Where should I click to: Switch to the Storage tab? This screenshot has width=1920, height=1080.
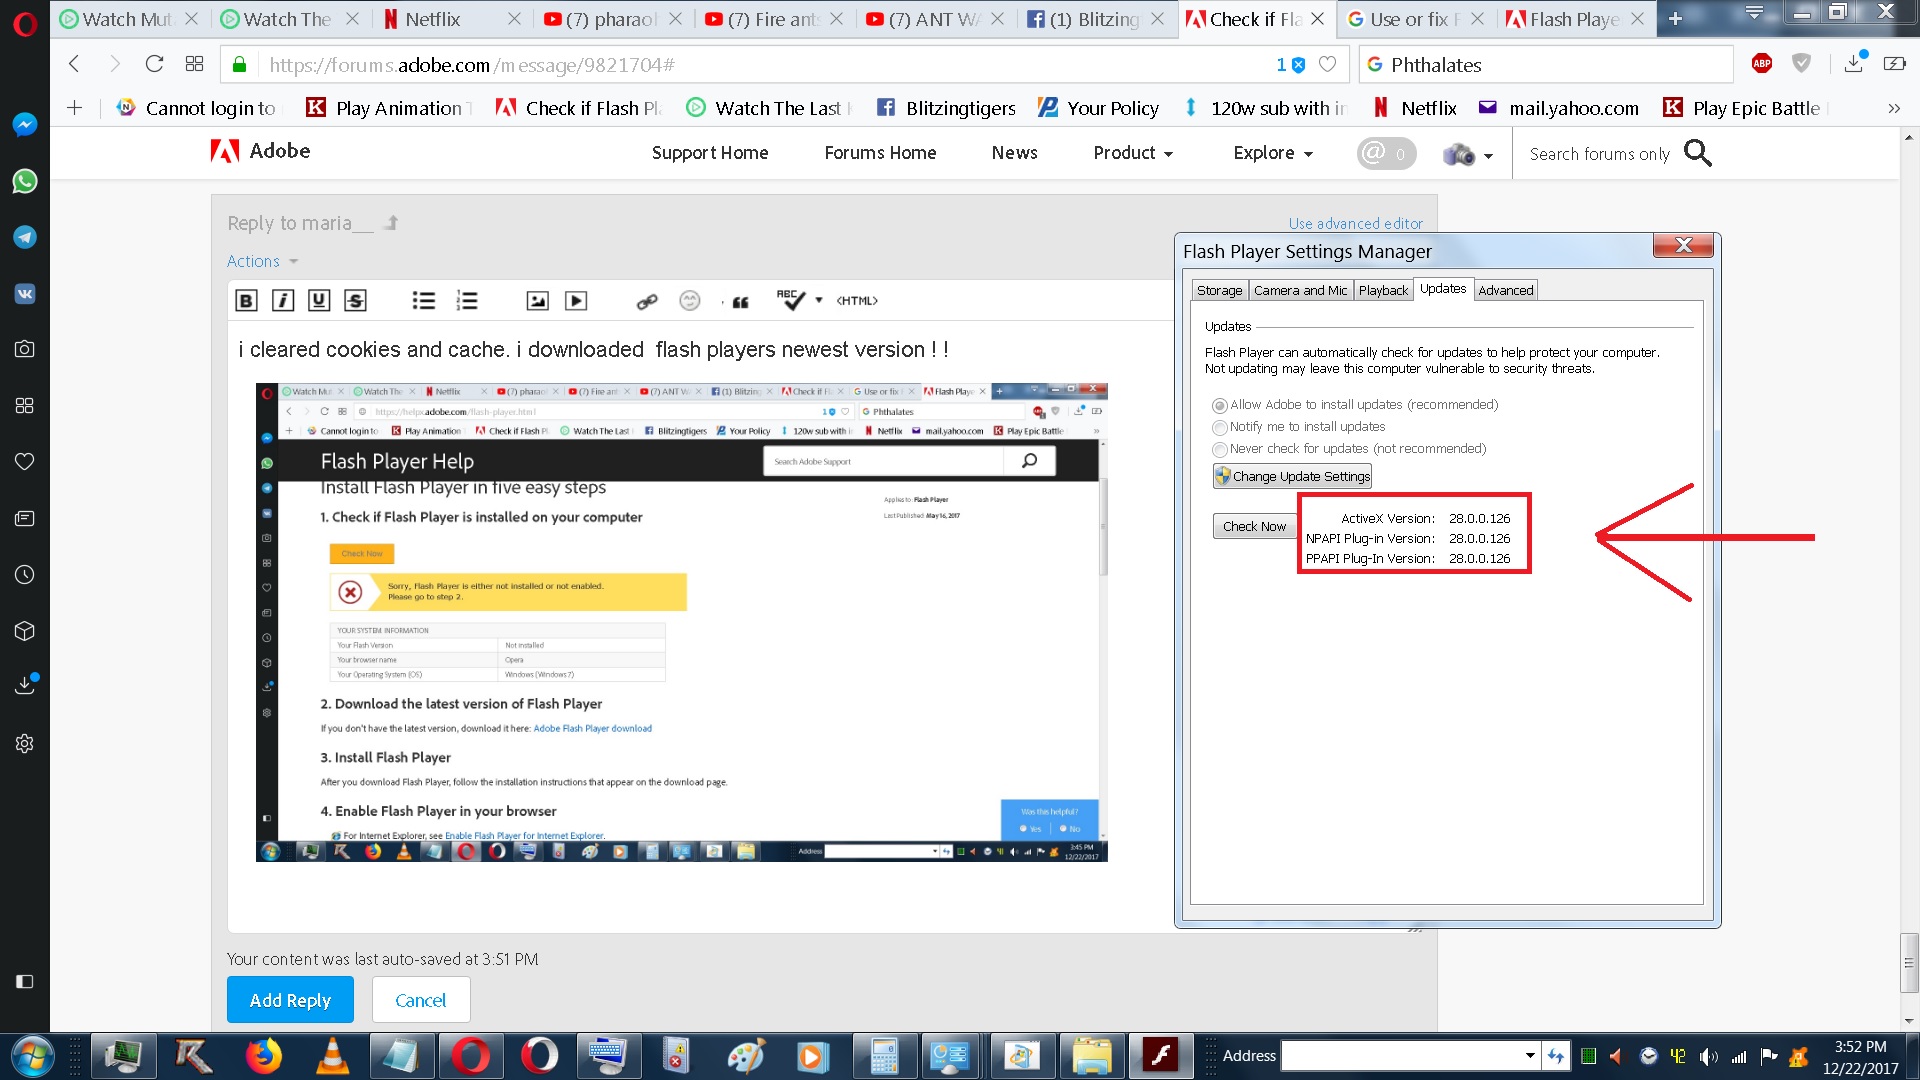click(x=1217, y=289)
